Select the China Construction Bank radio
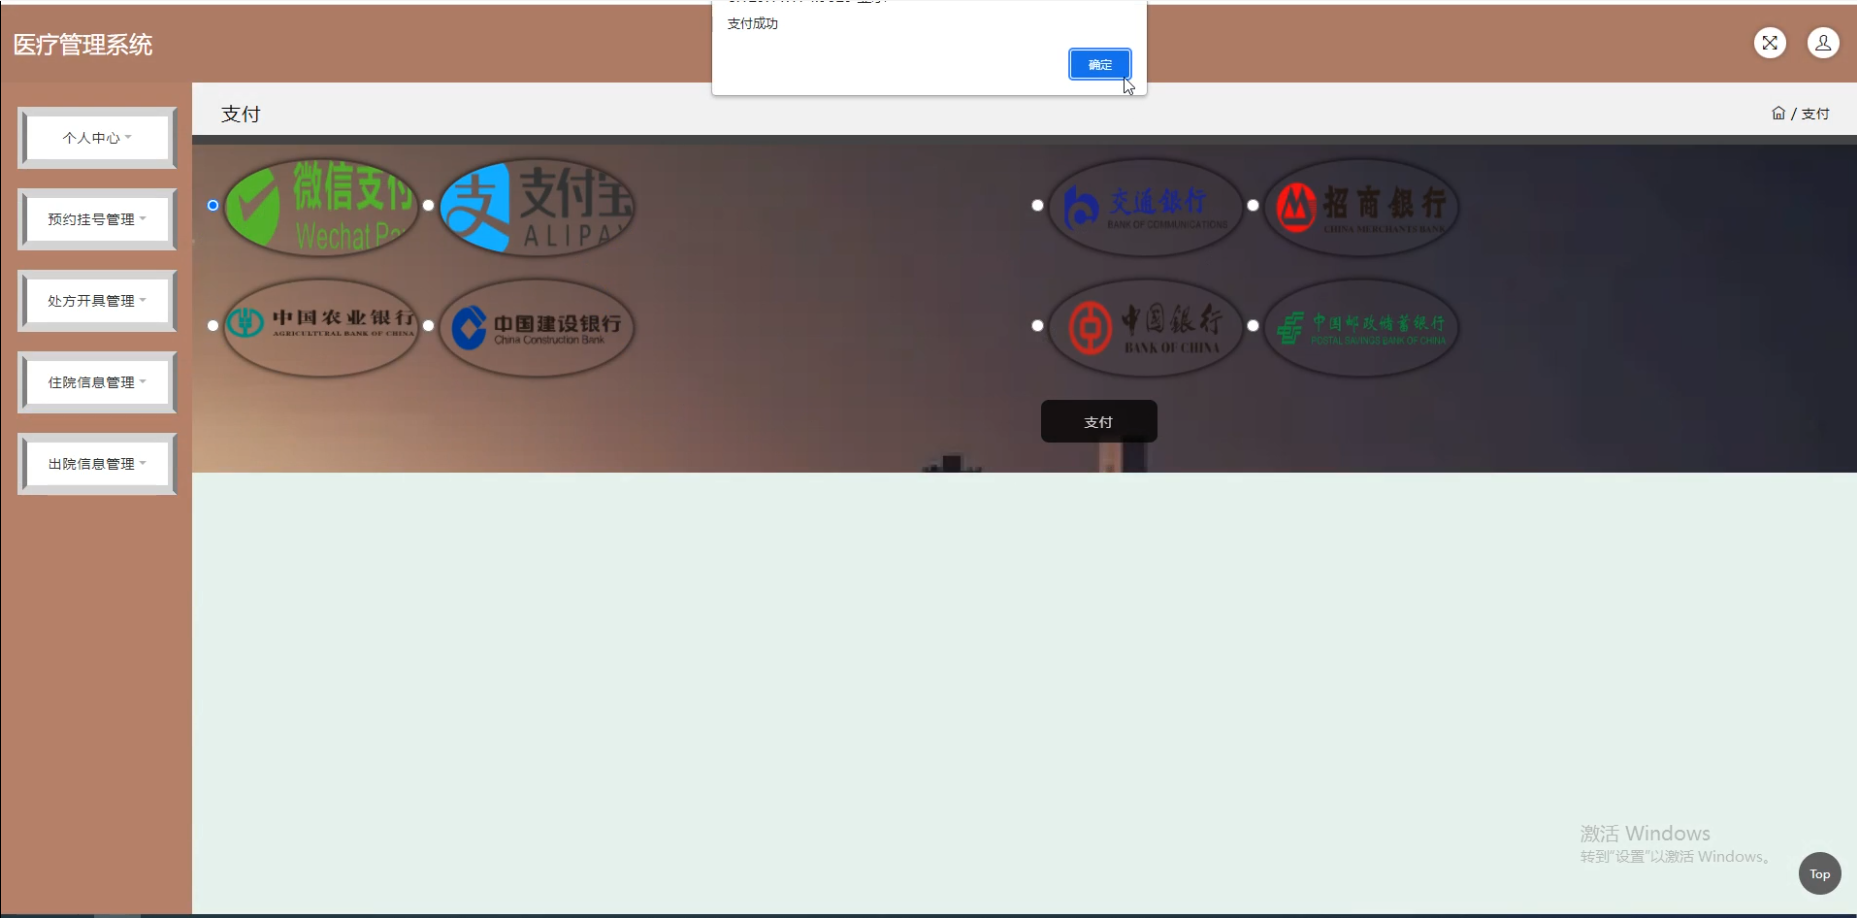The image size is (1857, 918). click(x=428, y=325)
